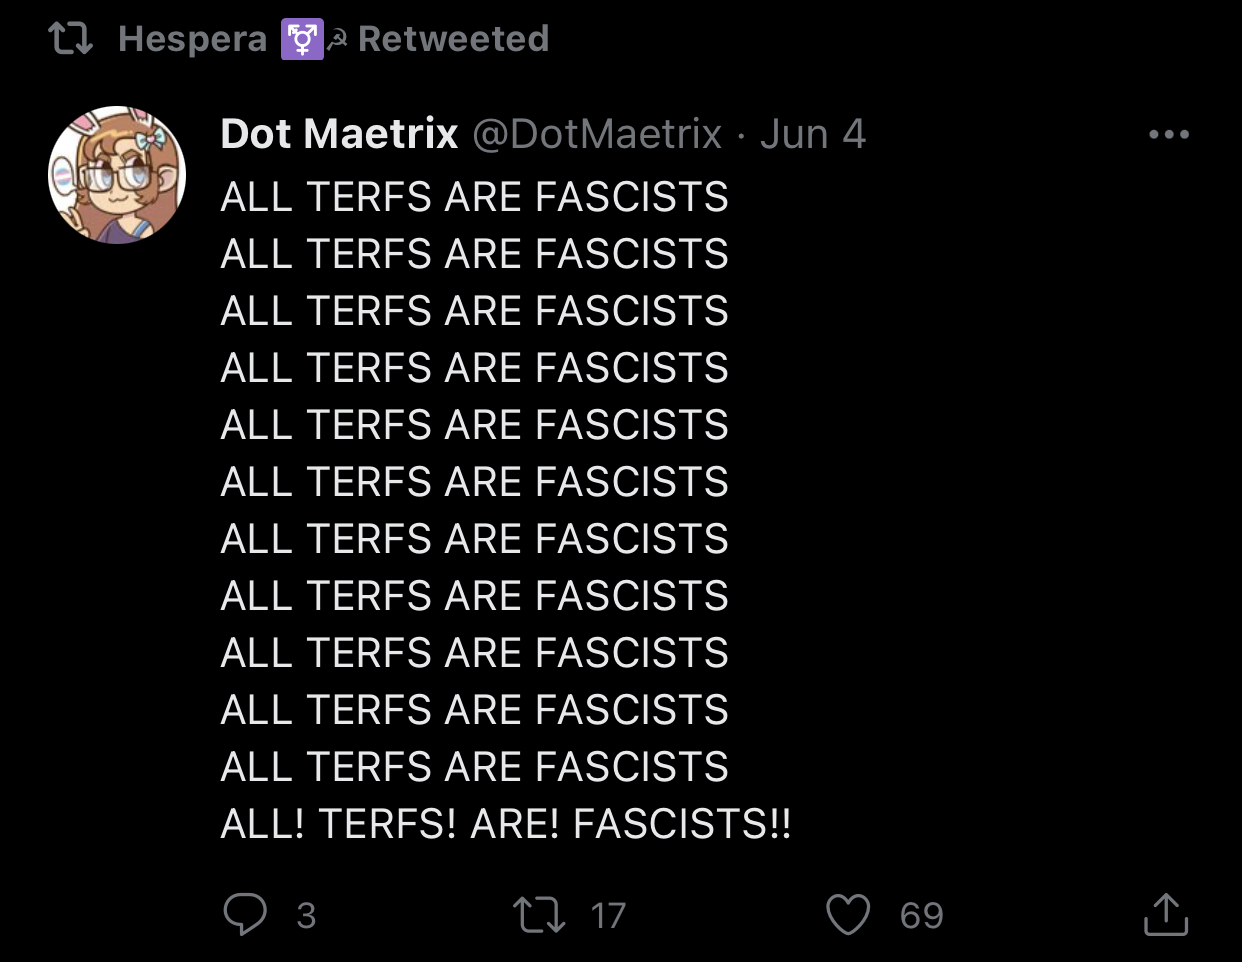Image resolution: width=1242 pixels, height=962 pixels.
Task: Click the like count 69
Action: coord(921,915)
